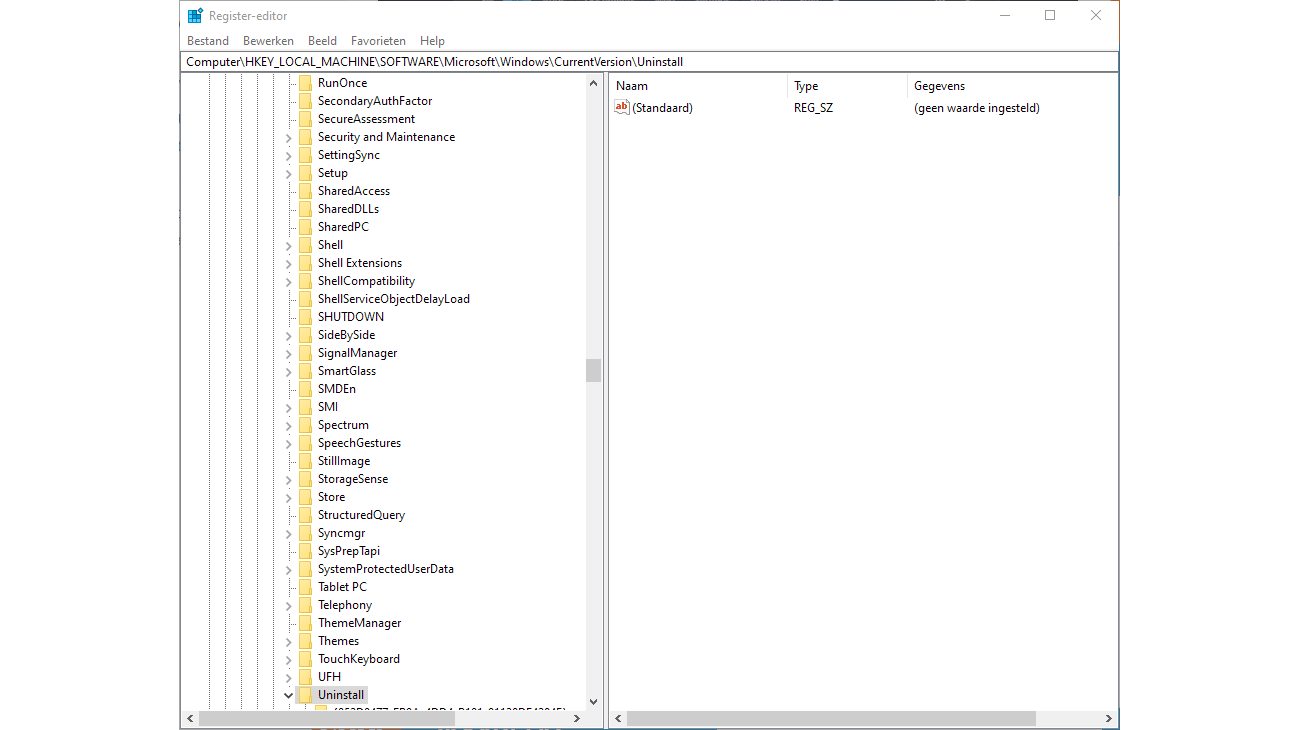This screenshot has height=730, width=1298.
Task: Click the REG_SZ type cell
Action: [813, 108]
